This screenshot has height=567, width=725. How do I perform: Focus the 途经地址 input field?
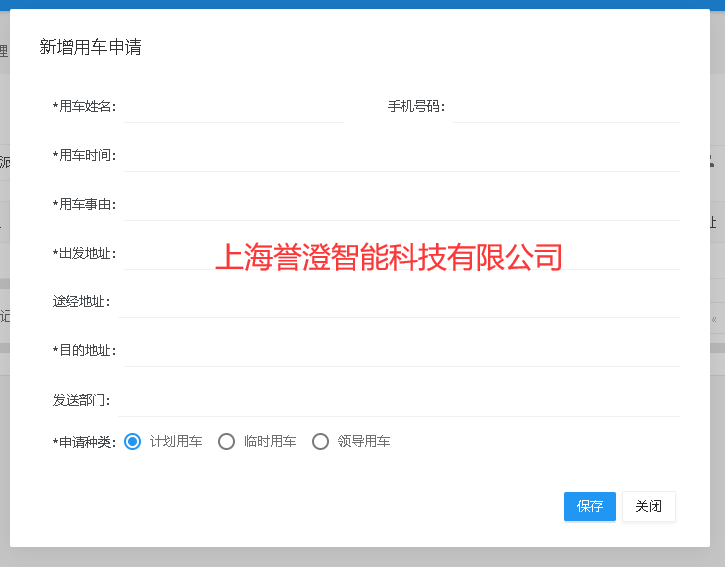tap(400, 302)
